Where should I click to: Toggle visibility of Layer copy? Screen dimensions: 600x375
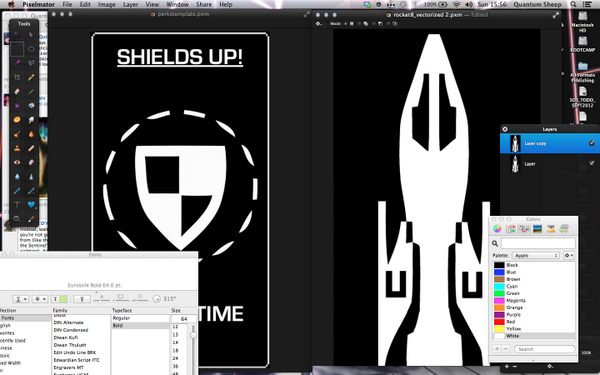[592, 143]
